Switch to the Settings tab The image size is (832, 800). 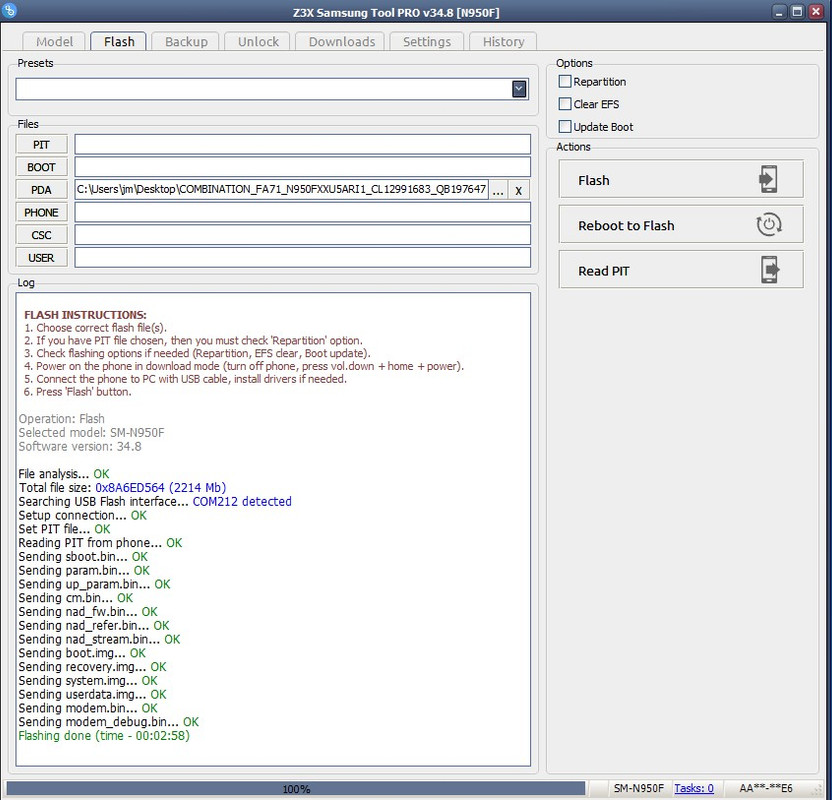click(427, 41)
